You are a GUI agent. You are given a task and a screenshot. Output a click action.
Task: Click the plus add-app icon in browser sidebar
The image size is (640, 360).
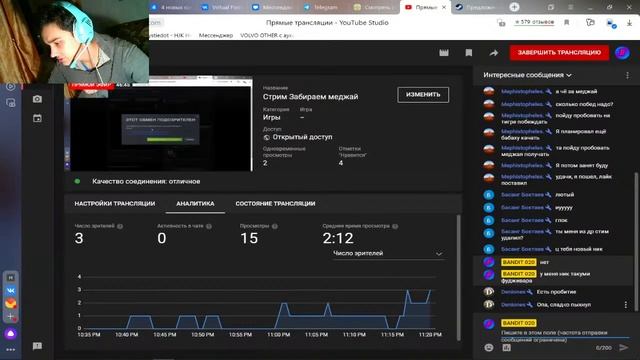(11, 316)
